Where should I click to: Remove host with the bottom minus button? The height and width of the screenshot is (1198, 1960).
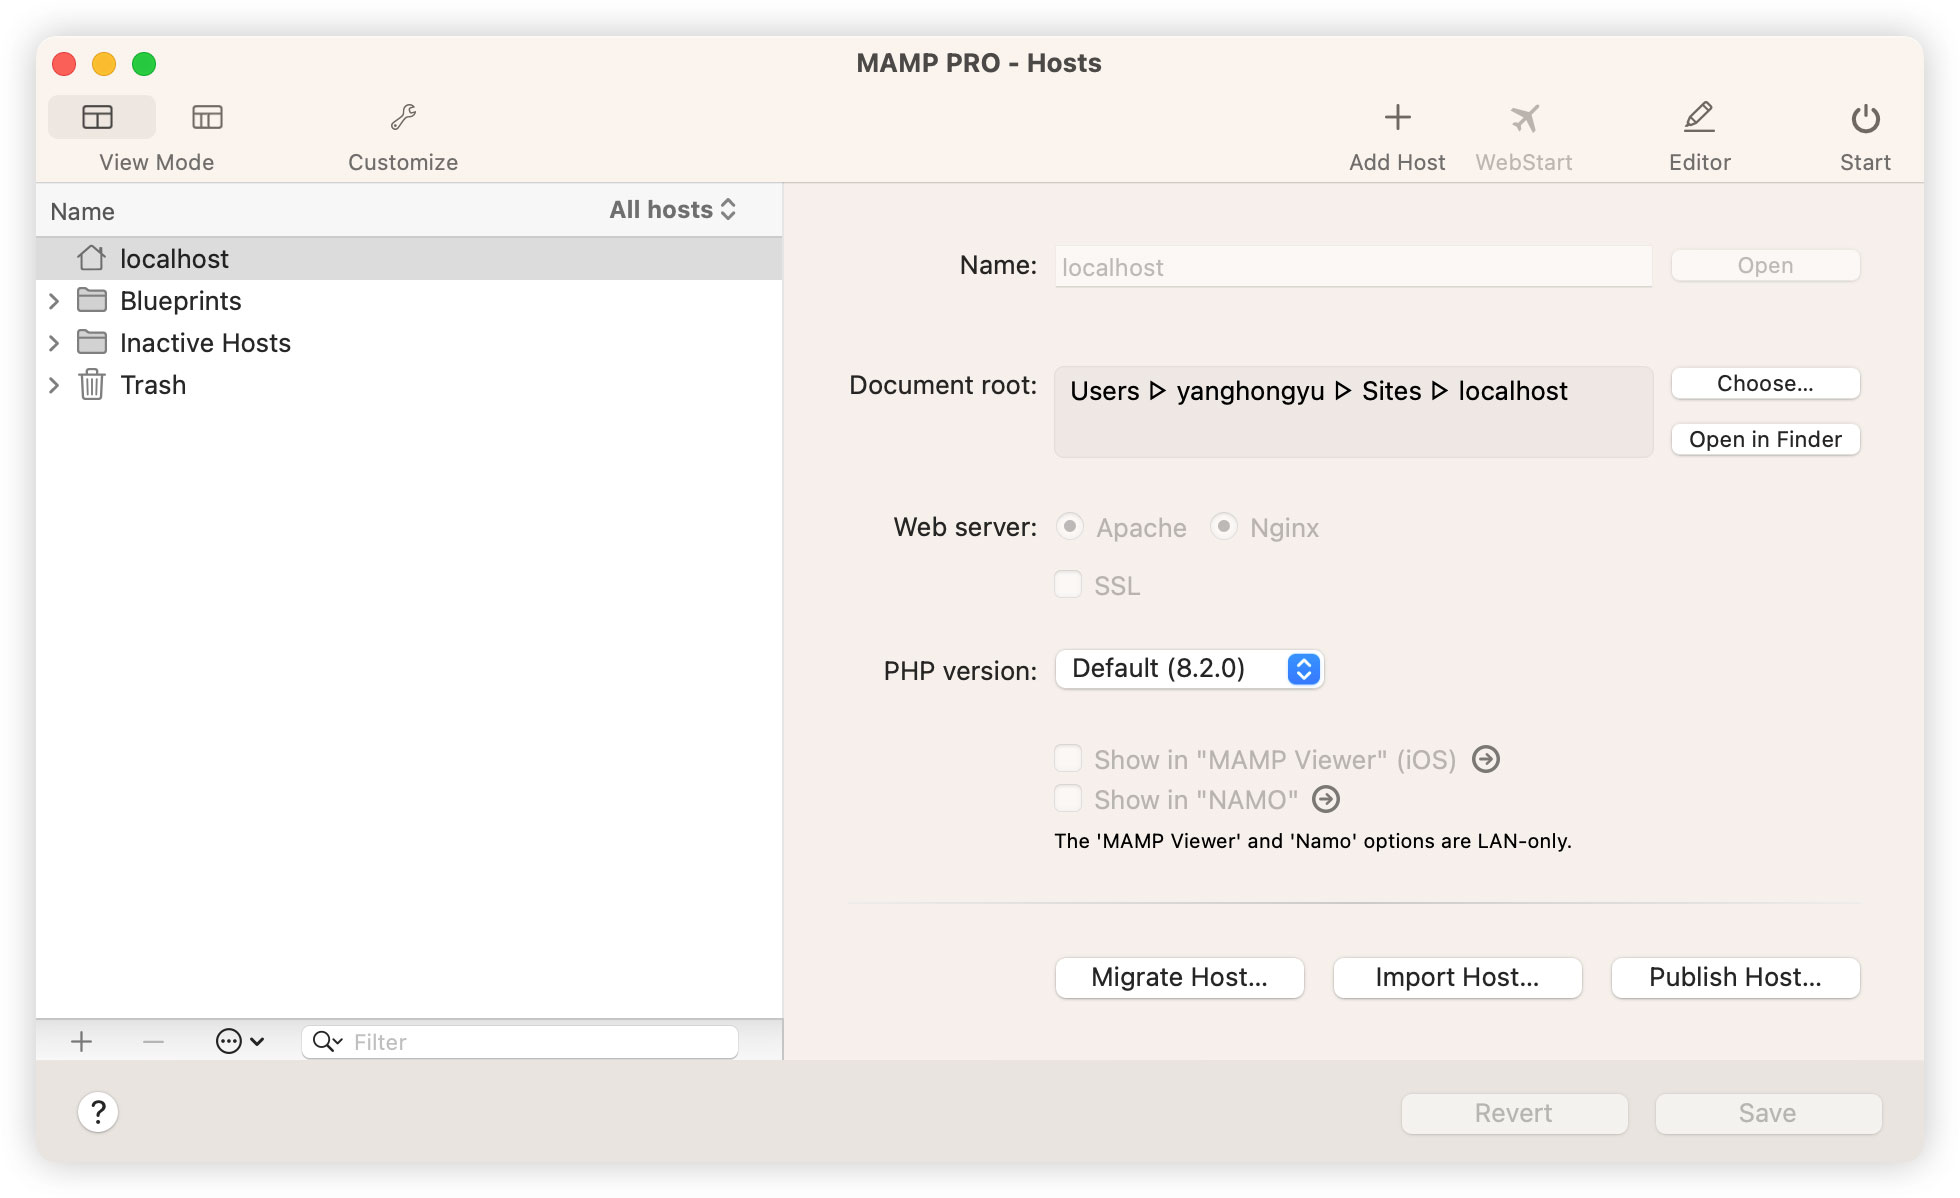[153, 1042]
